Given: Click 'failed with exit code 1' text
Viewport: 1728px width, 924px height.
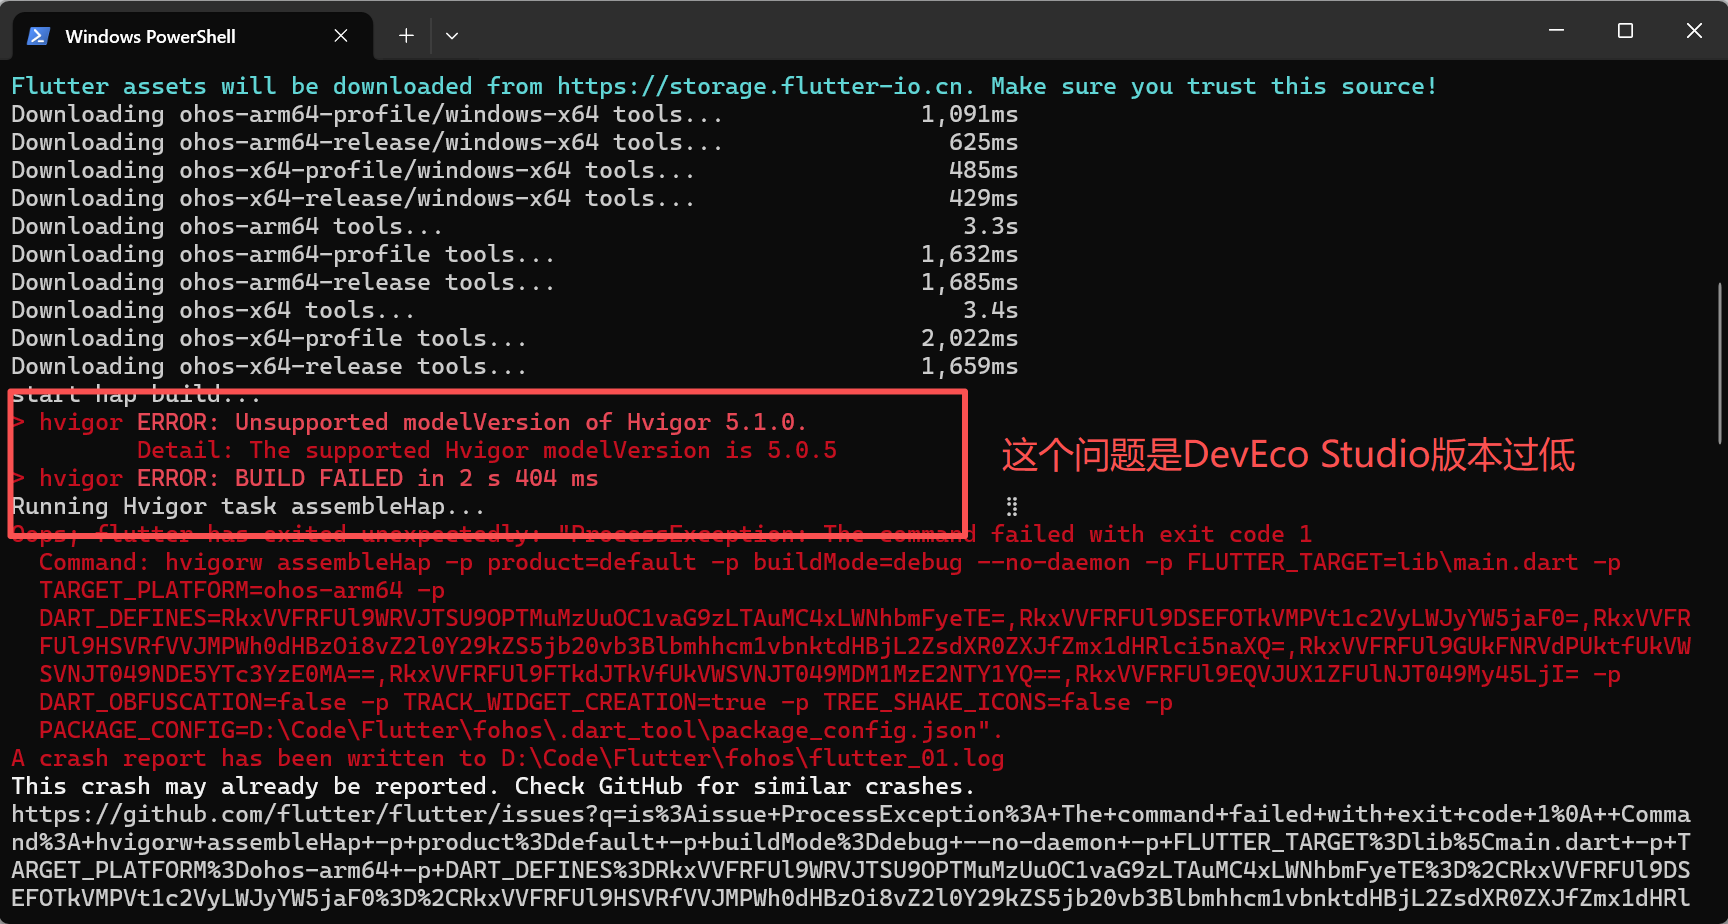Looking at the screenshot, I should (x=1151, y=534).
